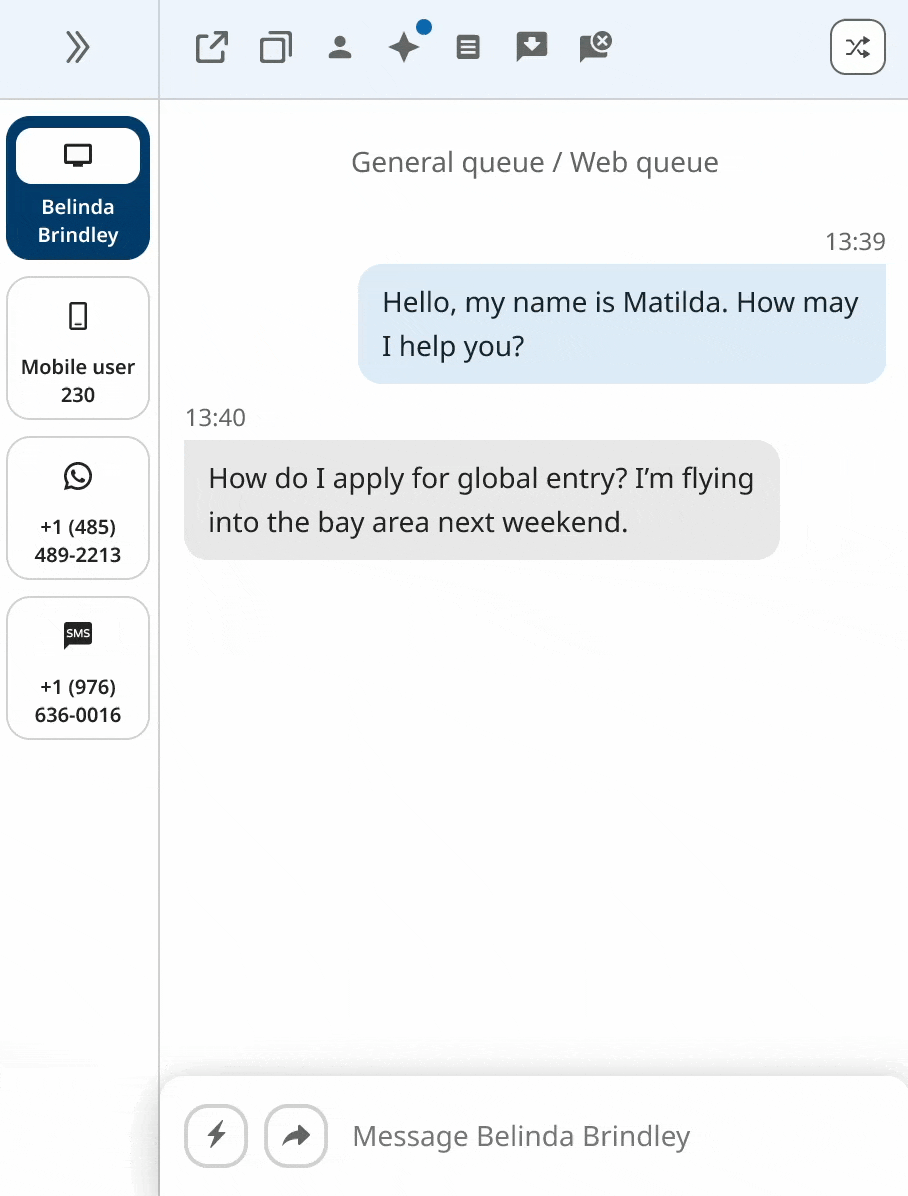The image size is (908, 1196).
Task: Open WhatsApp chat +1 (485) 489-2213
Action: [x=78, y=509]
